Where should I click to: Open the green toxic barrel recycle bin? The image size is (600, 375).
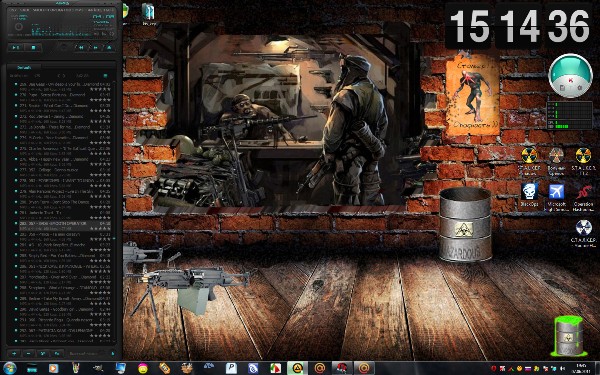tap(569, 336)
